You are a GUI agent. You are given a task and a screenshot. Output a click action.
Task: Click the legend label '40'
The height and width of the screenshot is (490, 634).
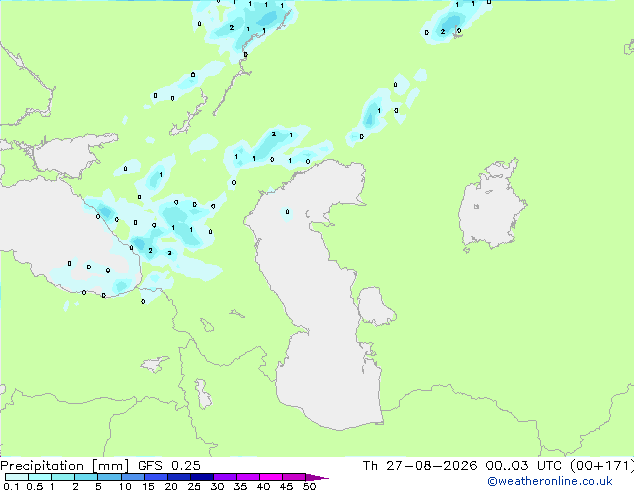coord(263,486)
